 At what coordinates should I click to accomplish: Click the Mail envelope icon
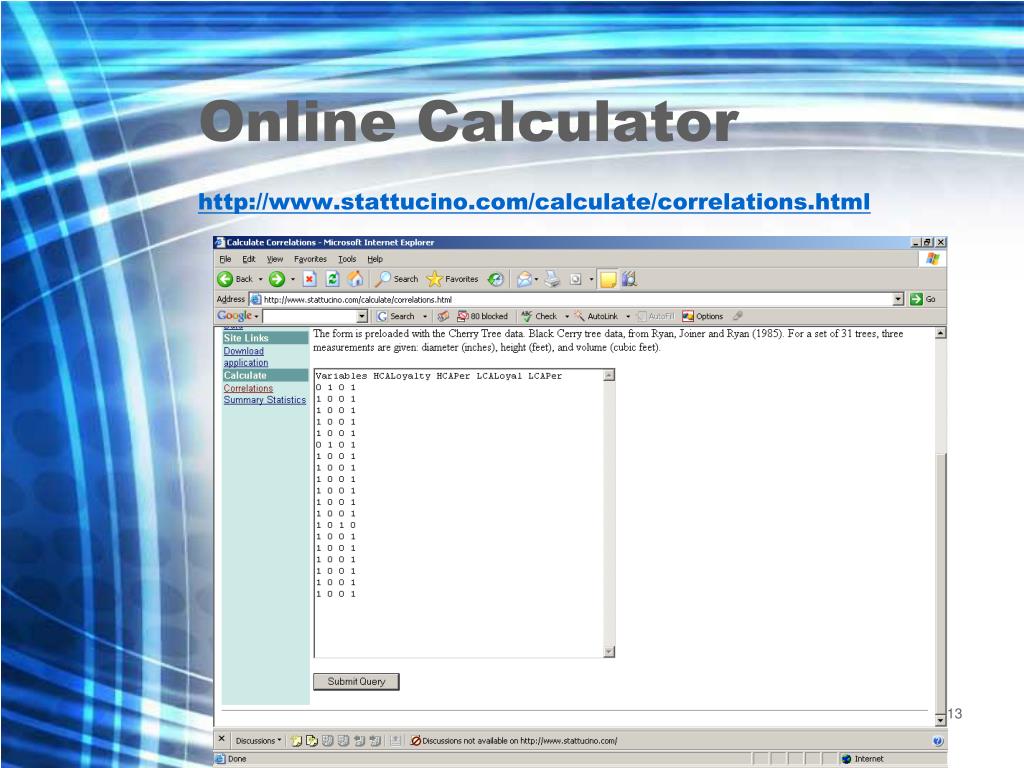pyautogui.click(x=524, y=280)
